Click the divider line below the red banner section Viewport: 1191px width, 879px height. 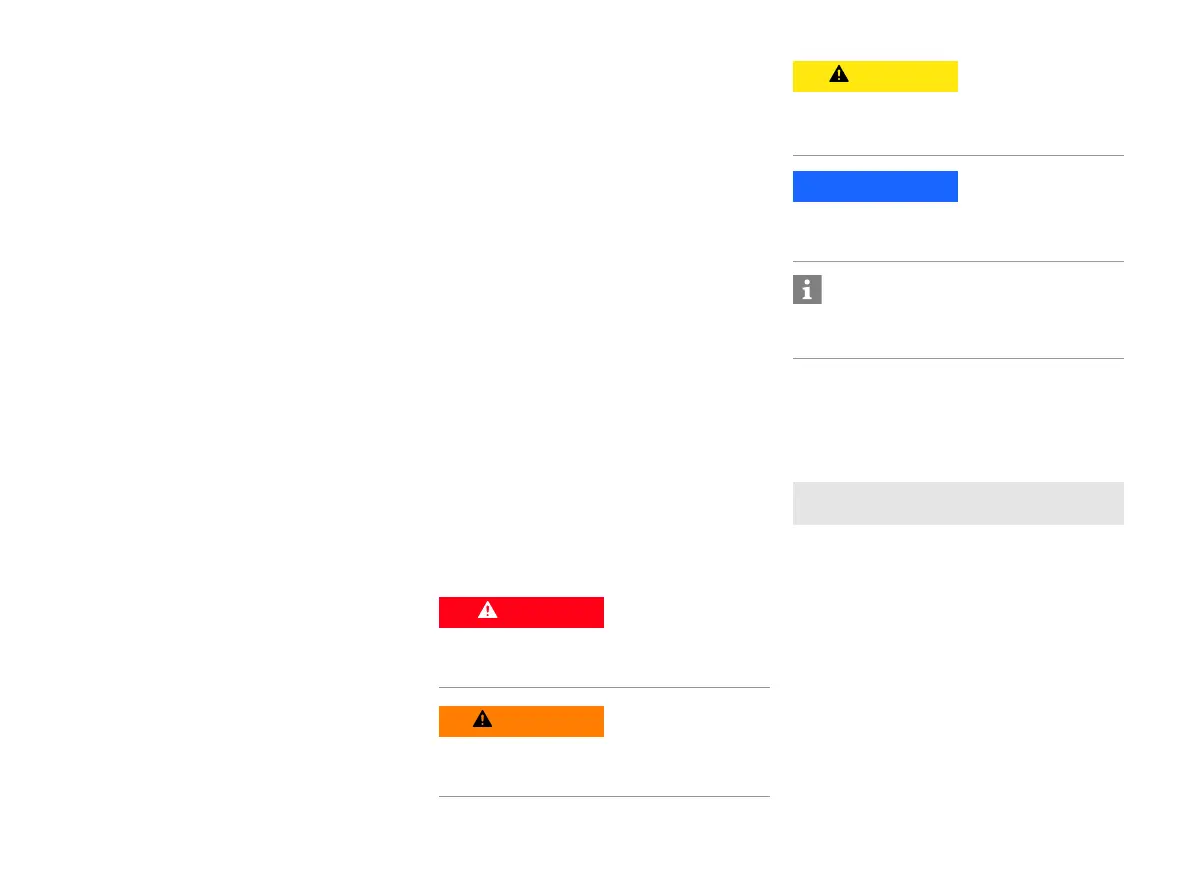604,687
